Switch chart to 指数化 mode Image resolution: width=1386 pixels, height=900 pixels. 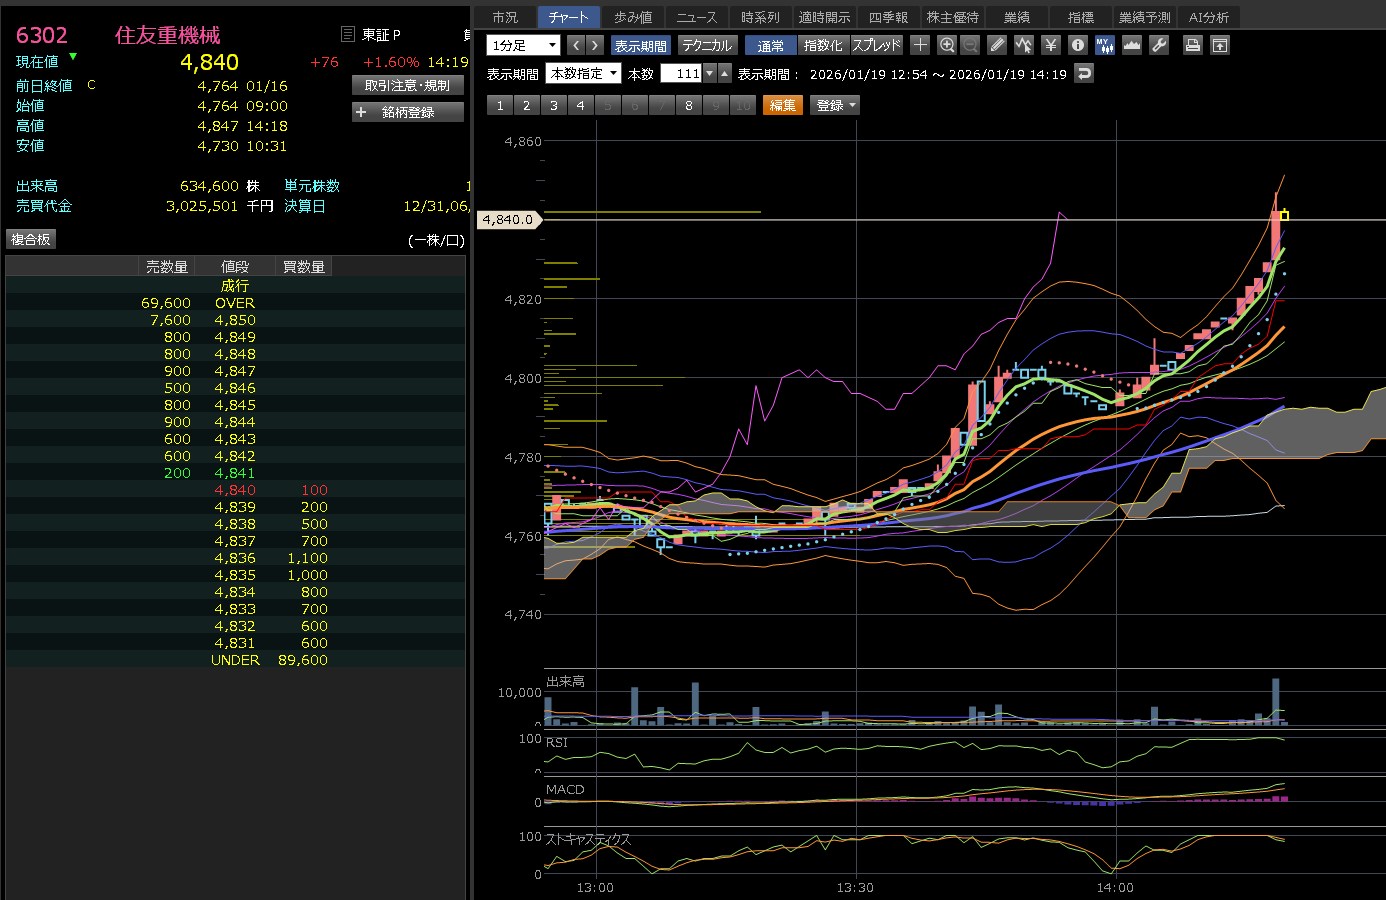click(823, 46)
